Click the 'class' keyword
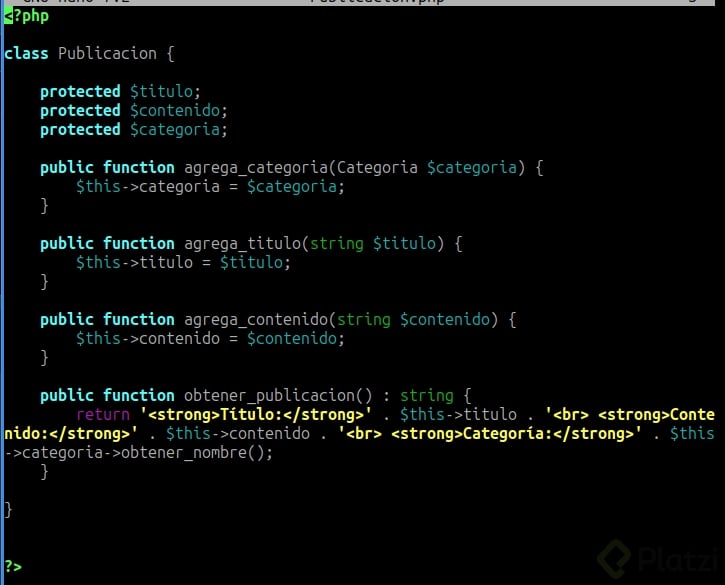 coord(26,53)
